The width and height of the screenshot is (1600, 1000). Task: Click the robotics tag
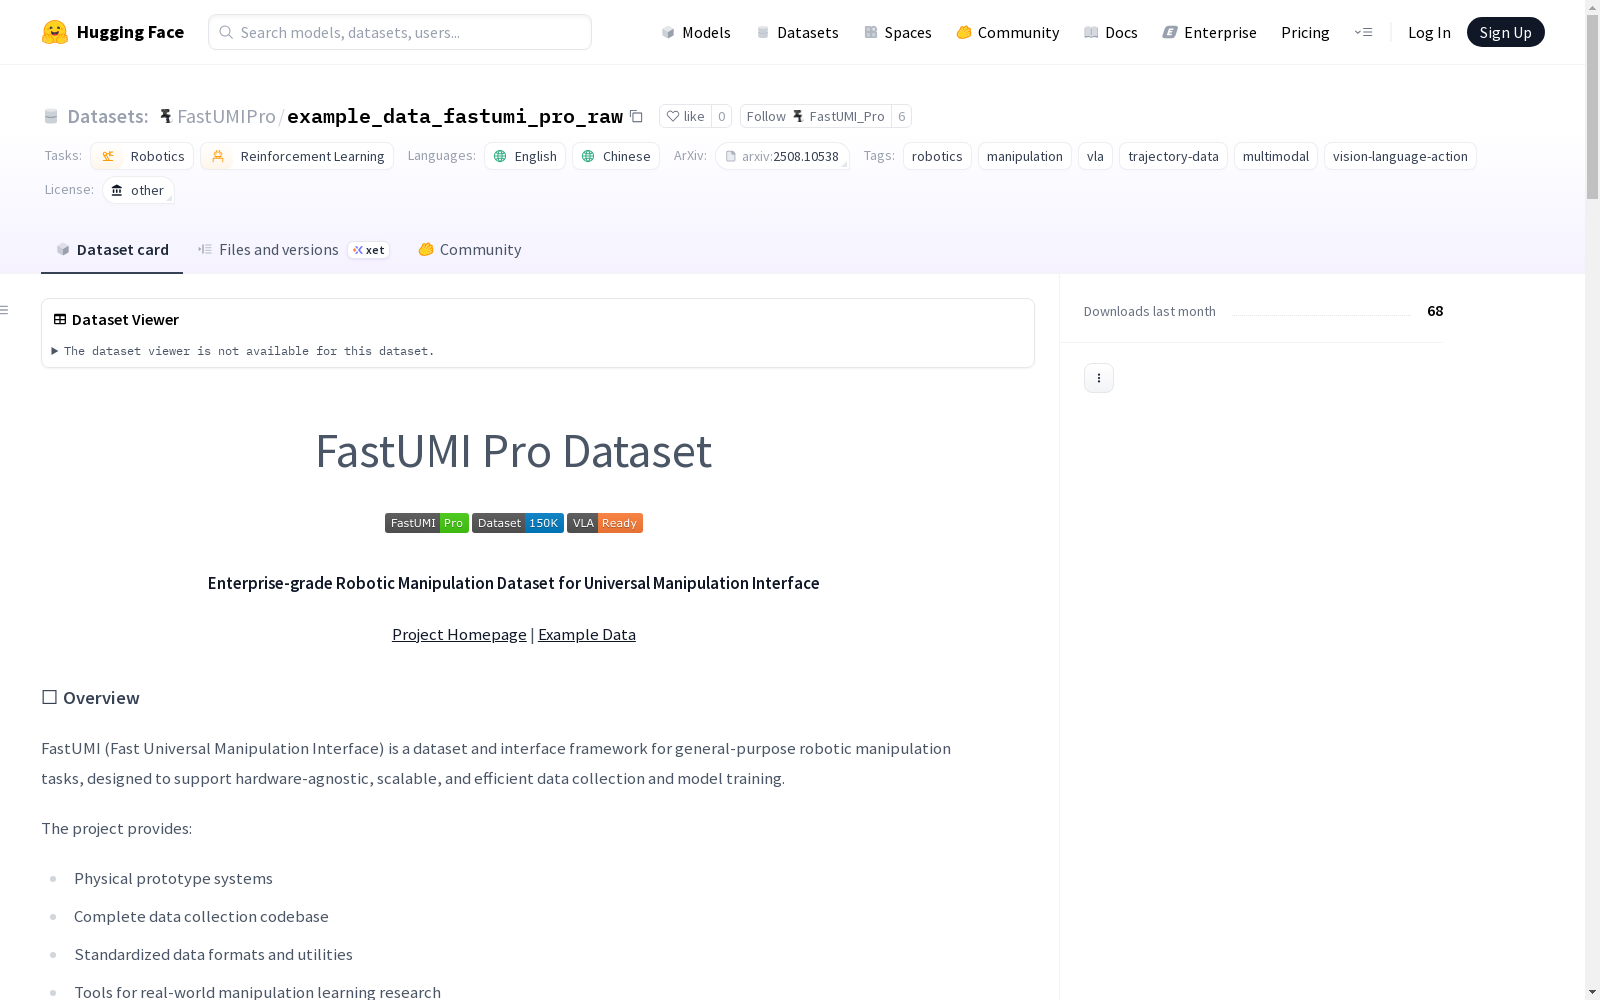(x=937, y=156)
